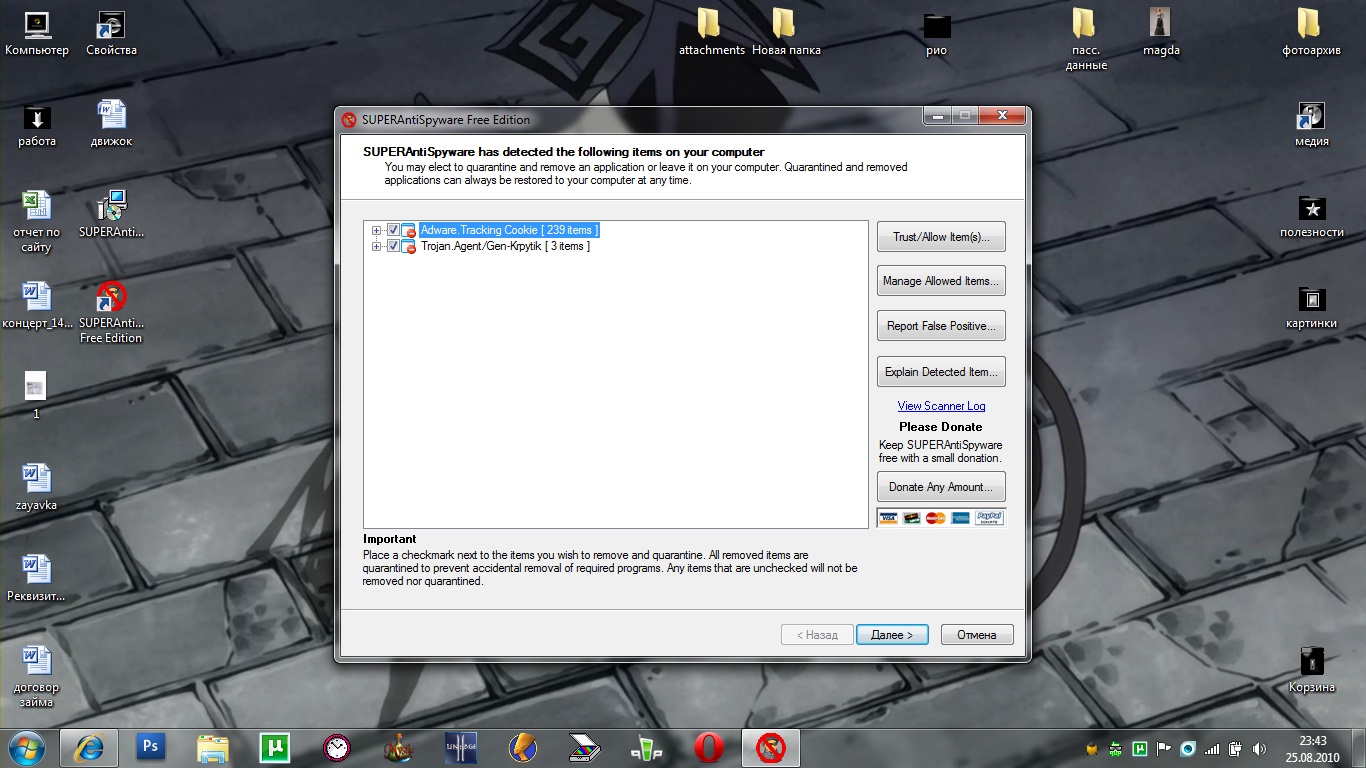Image resolution: width=1366 pixels, height=768 pixels.
Task: Expand the Adware.Tracking Cookie tree node
Action: tap(377, 230)
